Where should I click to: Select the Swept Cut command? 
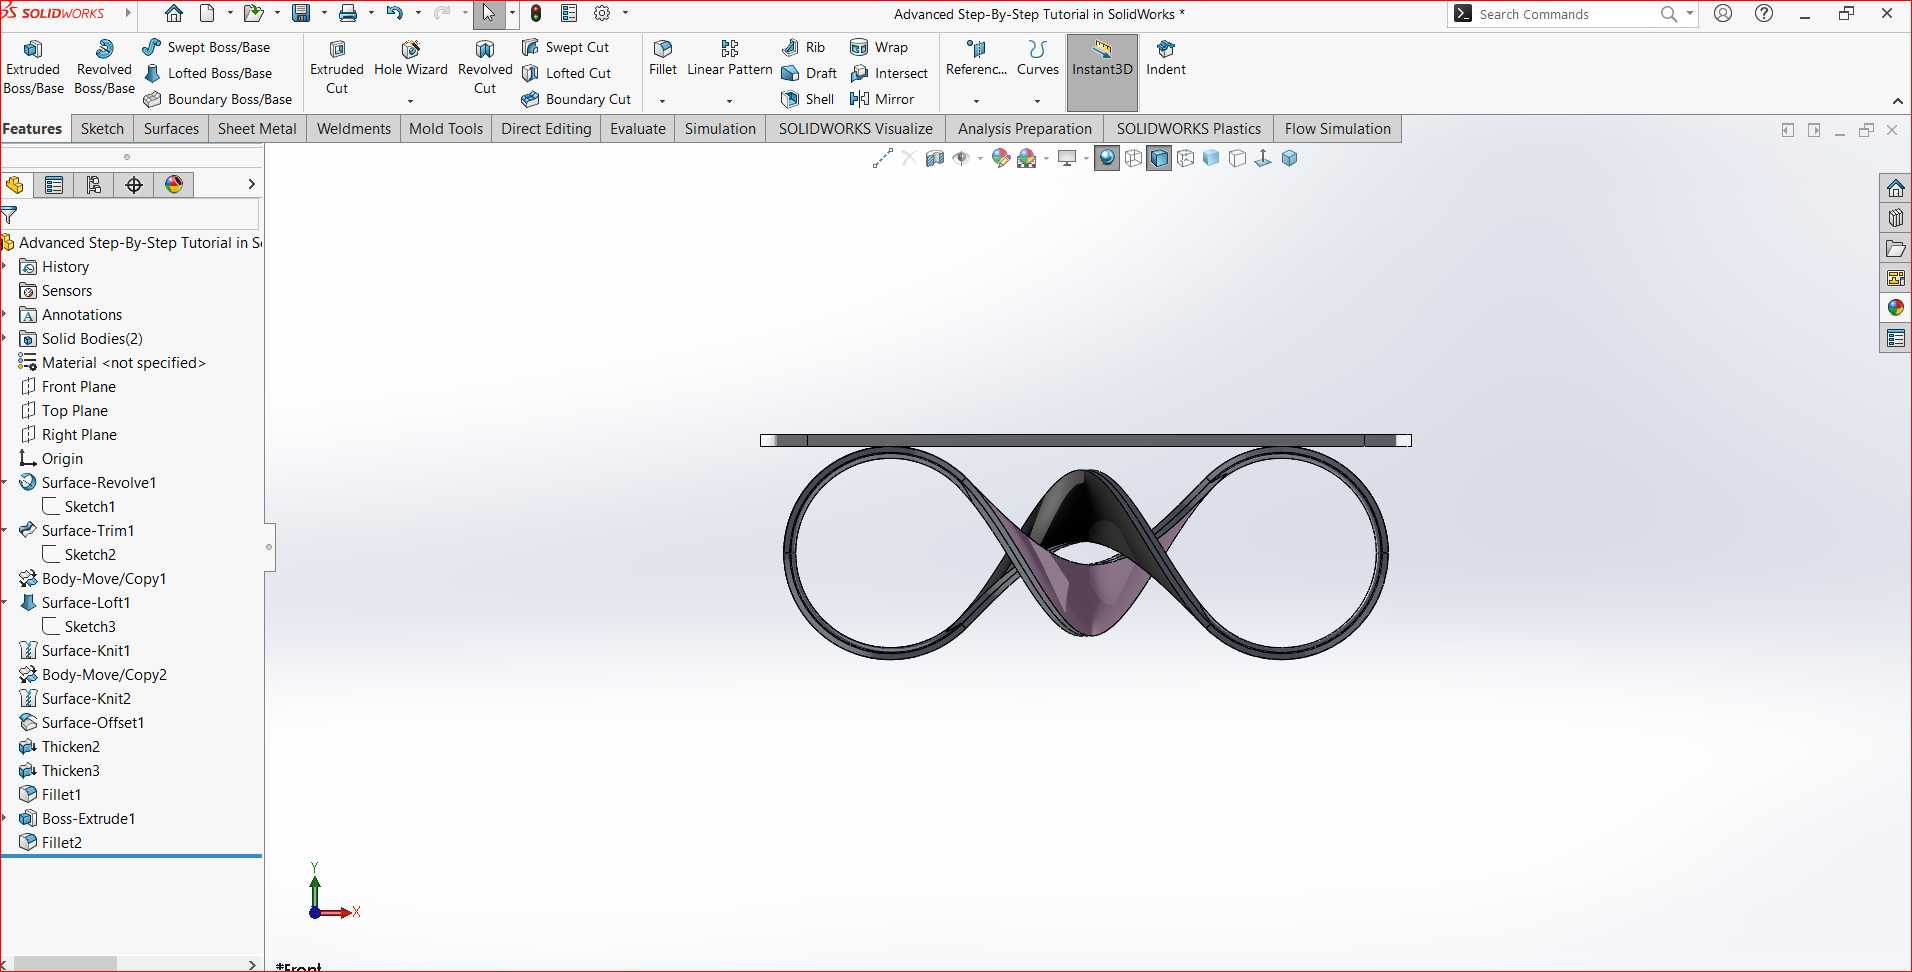565,47
